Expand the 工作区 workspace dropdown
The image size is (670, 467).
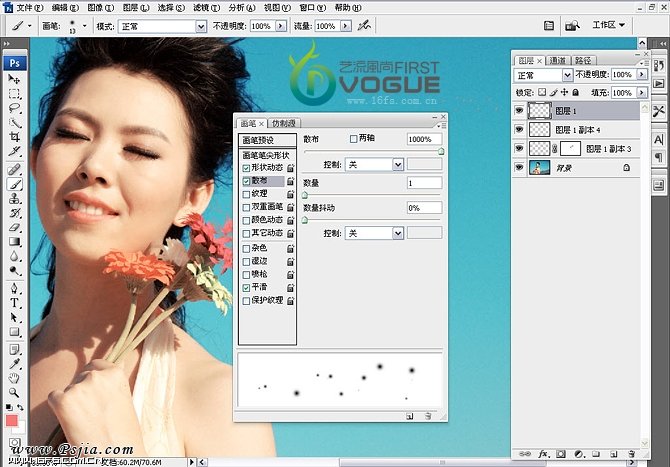(x=610, y=25)
